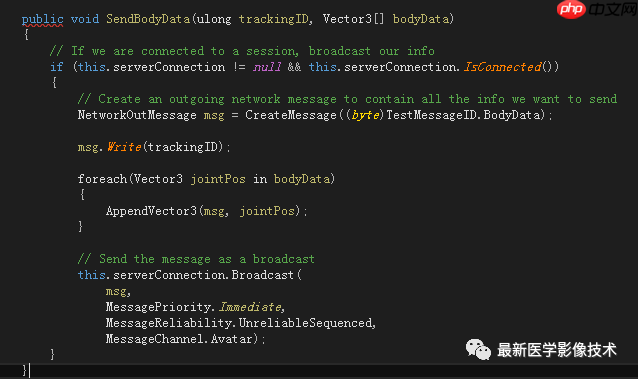Click the CreateMessage function call
This screenshot has width=638, height=379.
click(291, 115)
